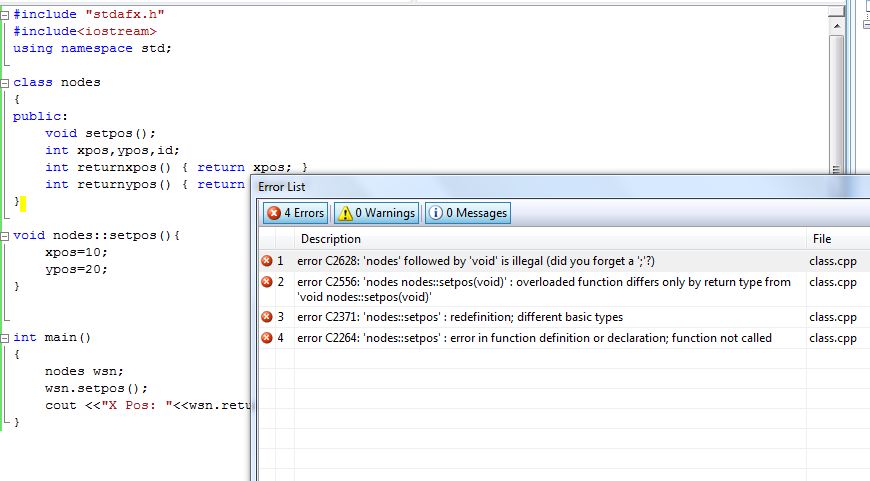870x481 pixels.
Task: Click the red error icon on row 2
Action: (267, 282)
